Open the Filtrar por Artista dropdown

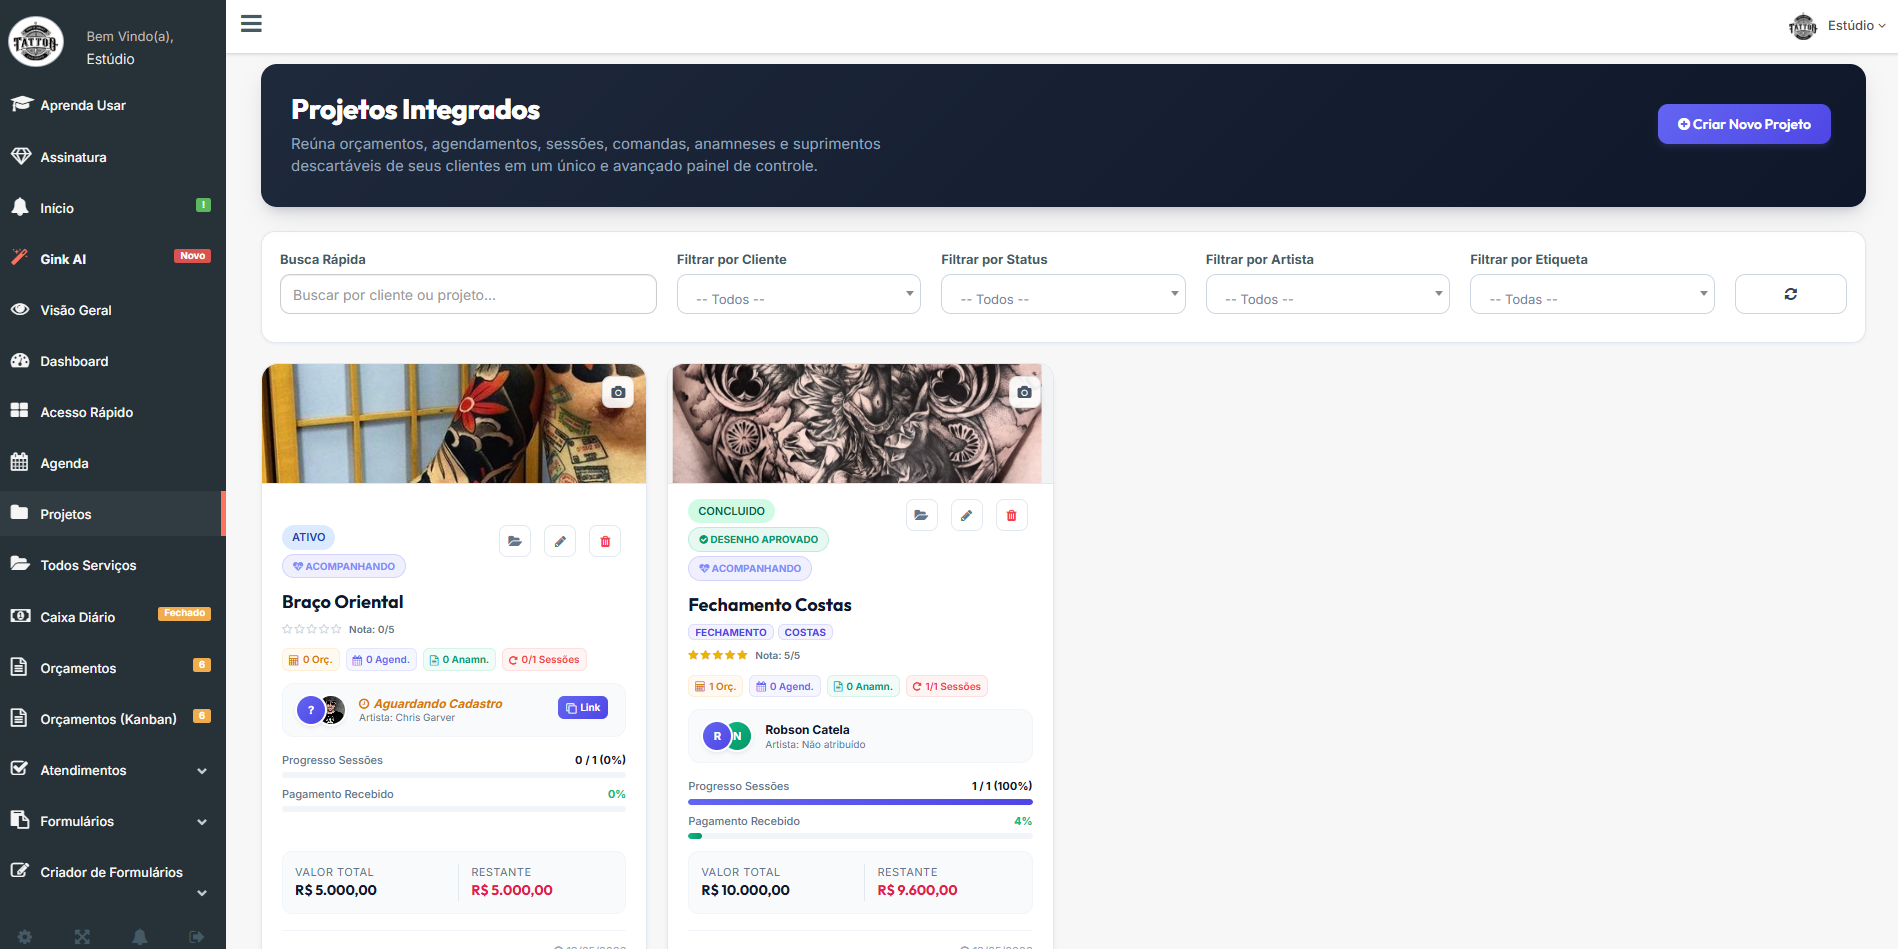pyautogui.click(x=1327, y=294)
